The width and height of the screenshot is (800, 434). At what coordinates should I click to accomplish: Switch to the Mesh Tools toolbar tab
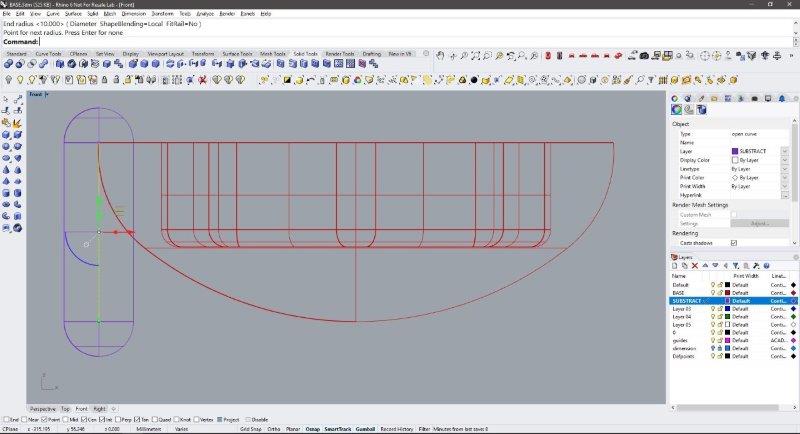pyautogui.click(x=273, y=54)
